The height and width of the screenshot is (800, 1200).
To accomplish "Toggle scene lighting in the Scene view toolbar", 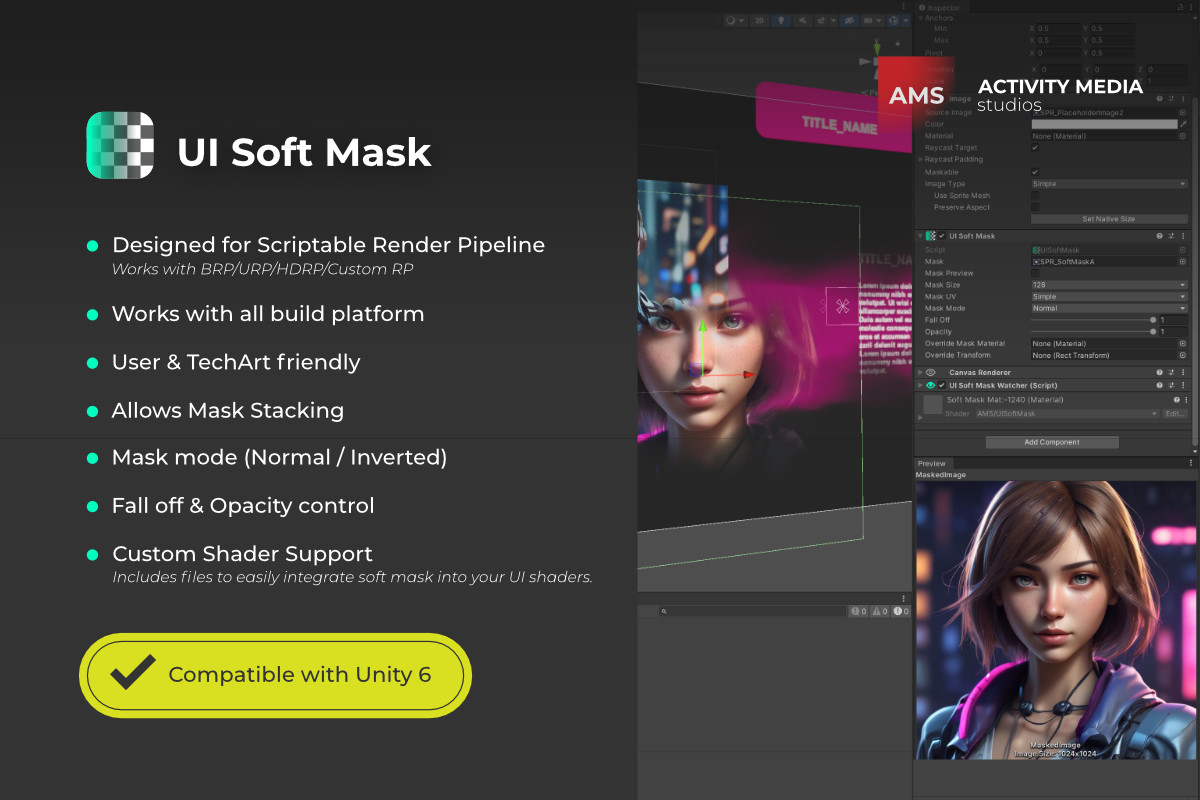I will 781,19.
